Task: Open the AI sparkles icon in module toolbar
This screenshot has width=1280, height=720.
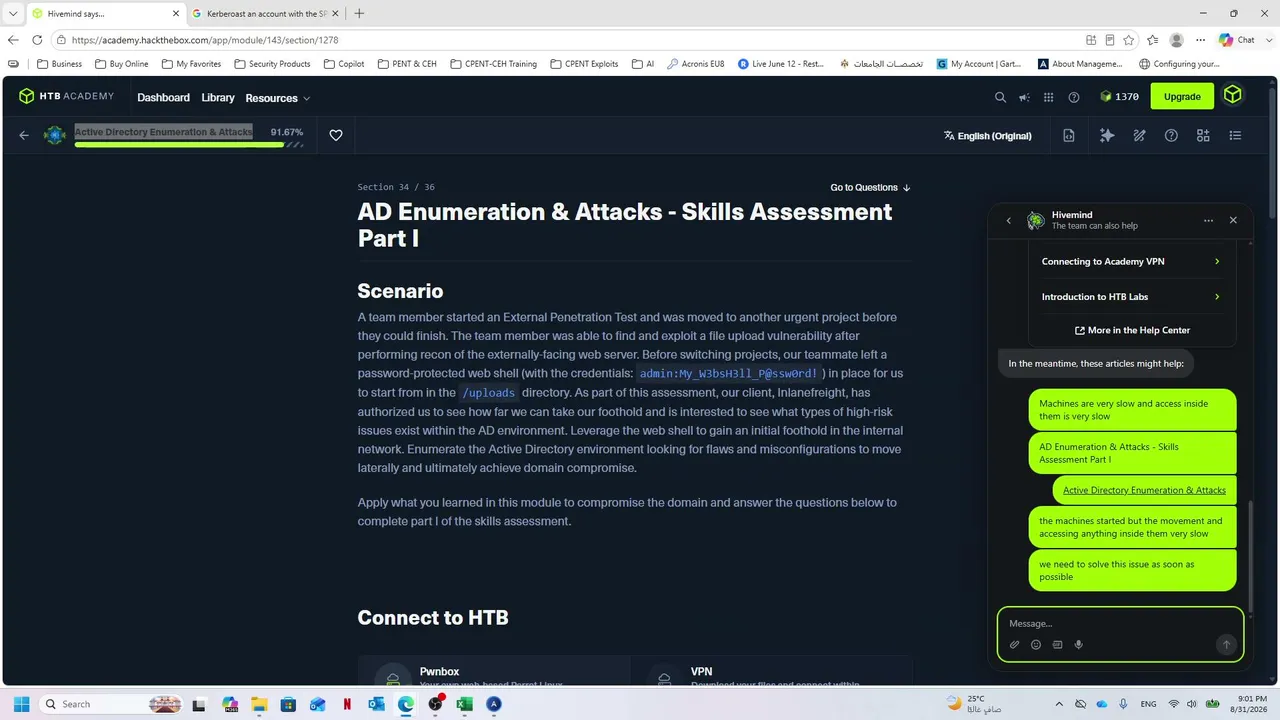Action: click(1107, 135)
